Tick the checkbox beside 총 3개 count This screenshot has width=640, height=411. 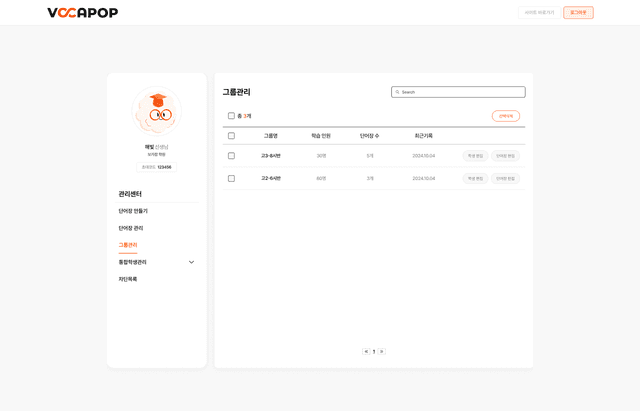(x=231, y=116)
